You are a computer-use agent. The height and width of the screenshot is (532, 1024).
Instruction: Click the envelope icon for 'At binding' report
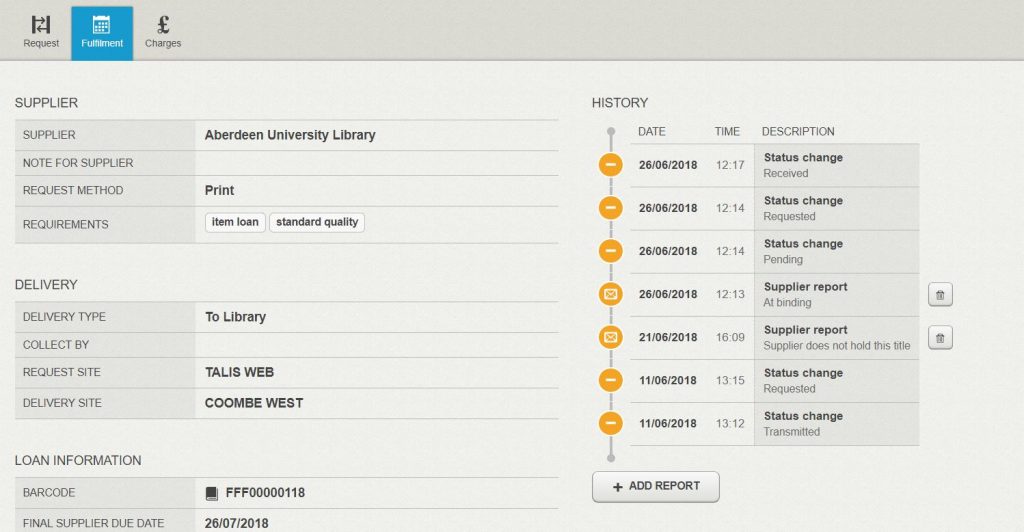point(611,294)
